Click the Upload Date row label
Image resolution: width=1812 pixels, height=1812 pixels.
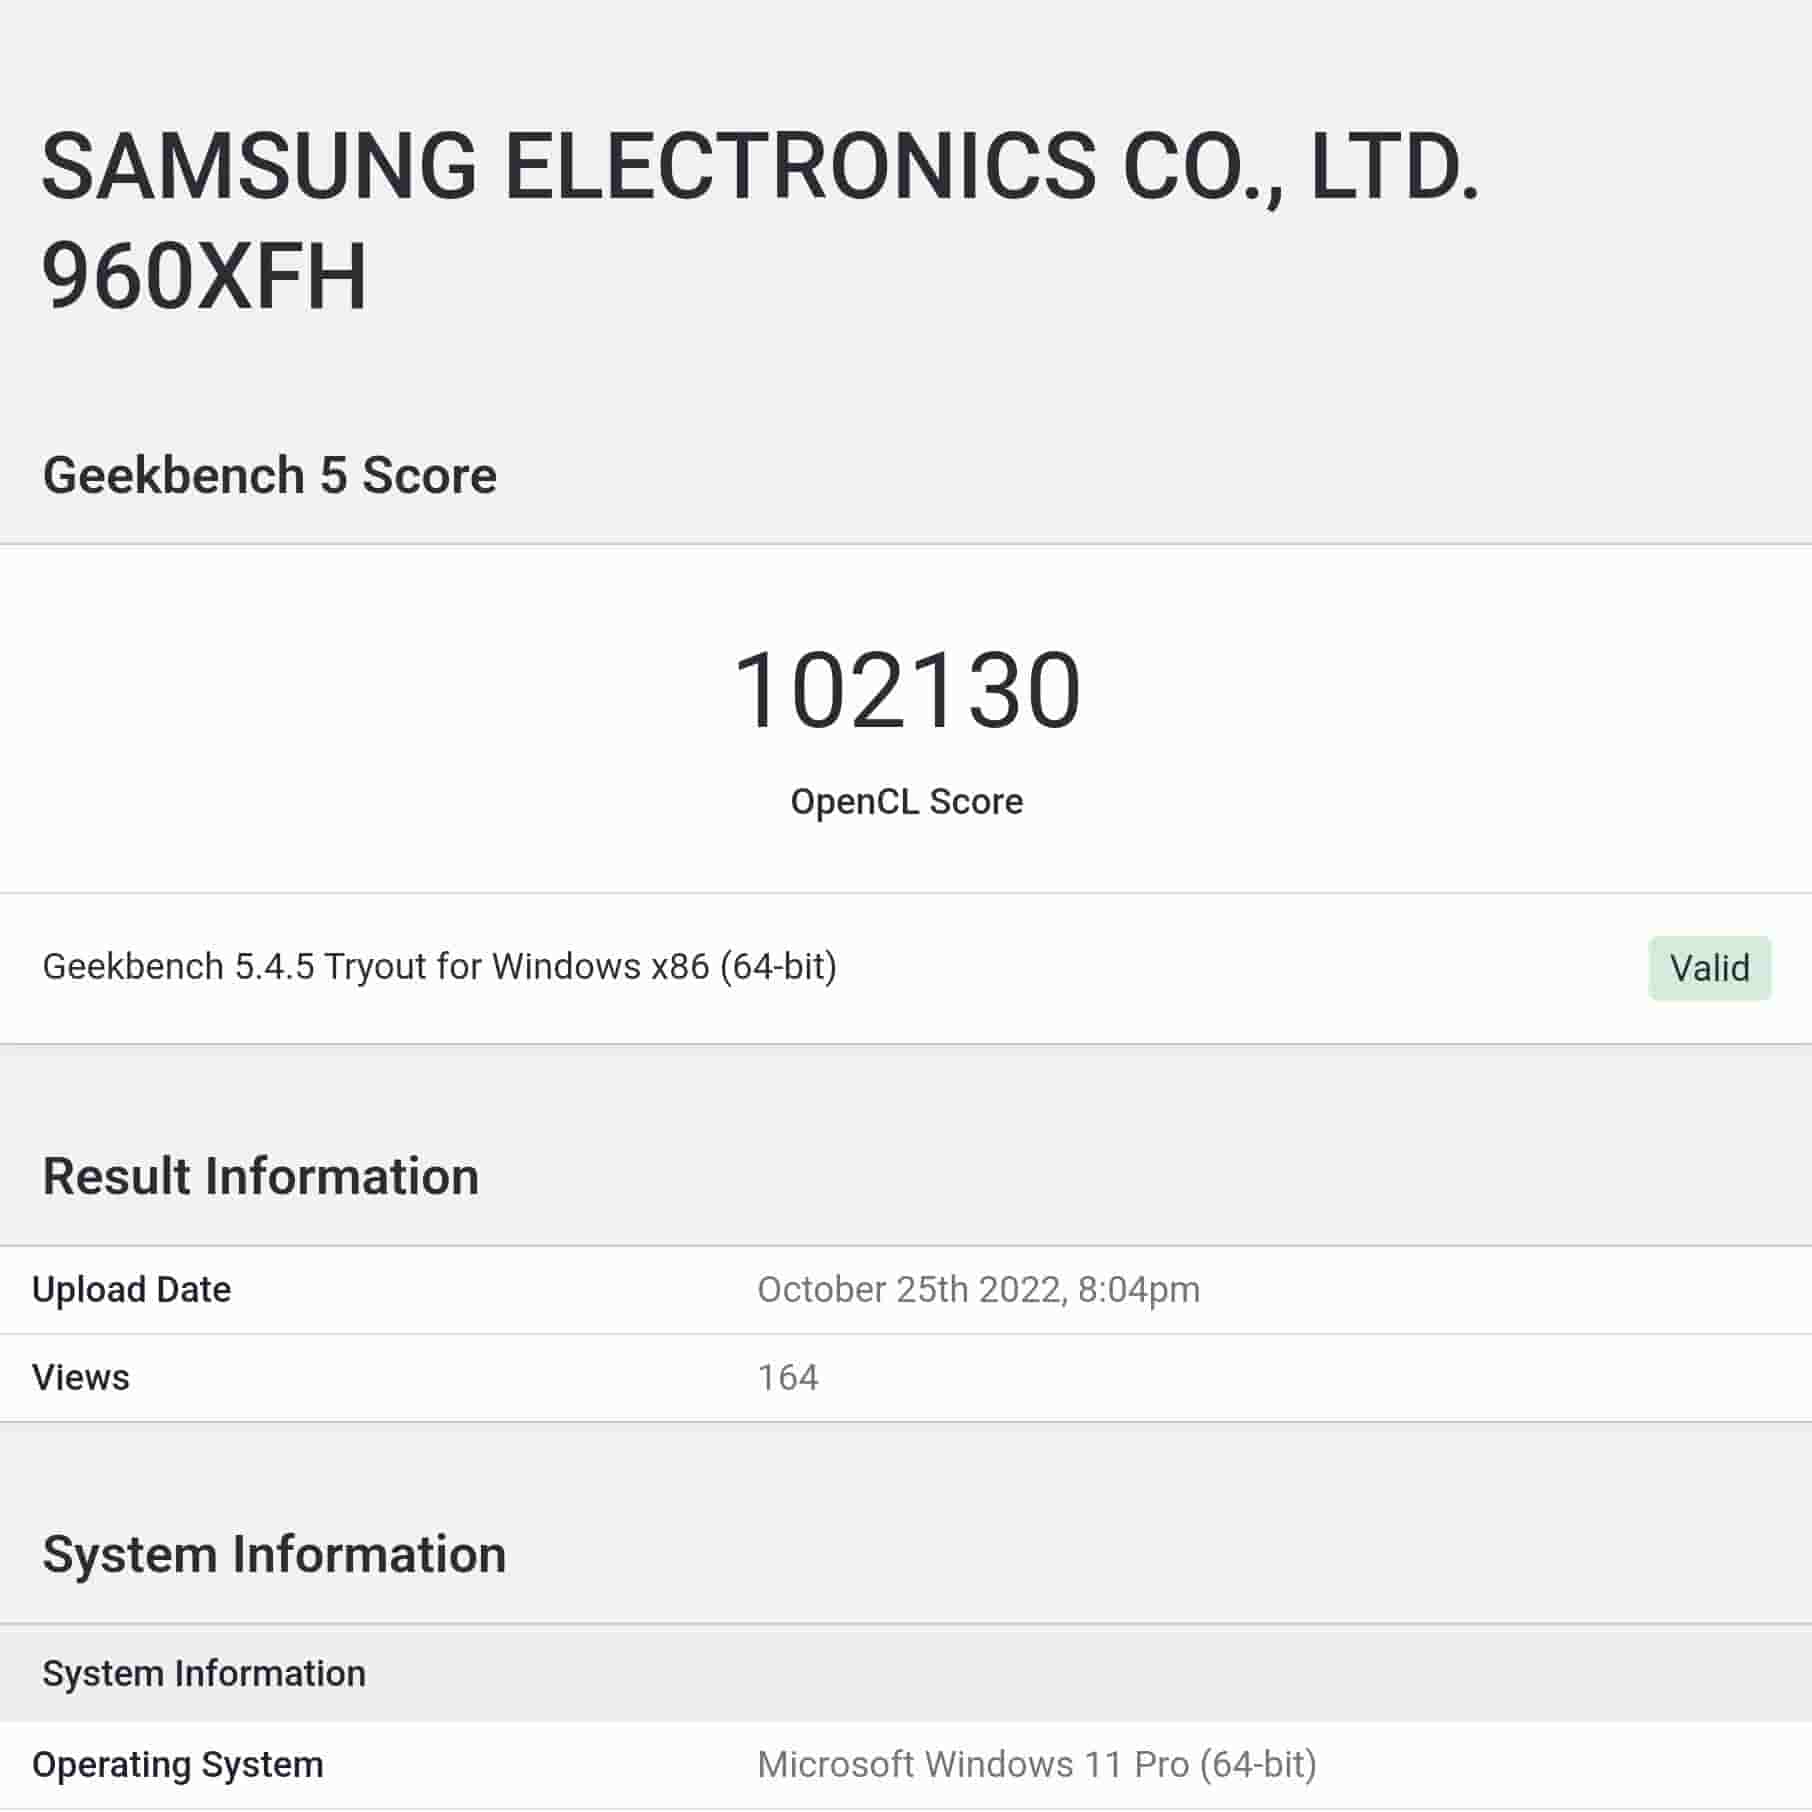[x=132, y=1290]
